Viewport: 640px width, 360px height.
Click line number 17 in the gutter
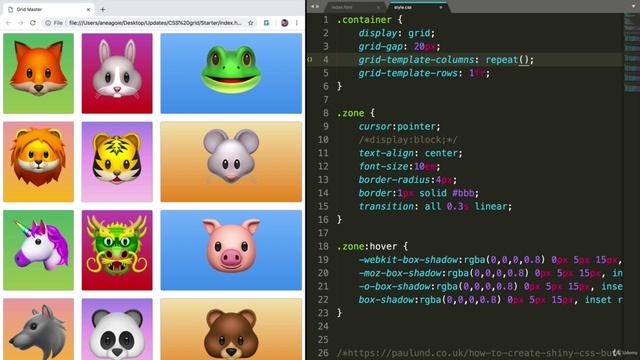(x=323, y=233)
